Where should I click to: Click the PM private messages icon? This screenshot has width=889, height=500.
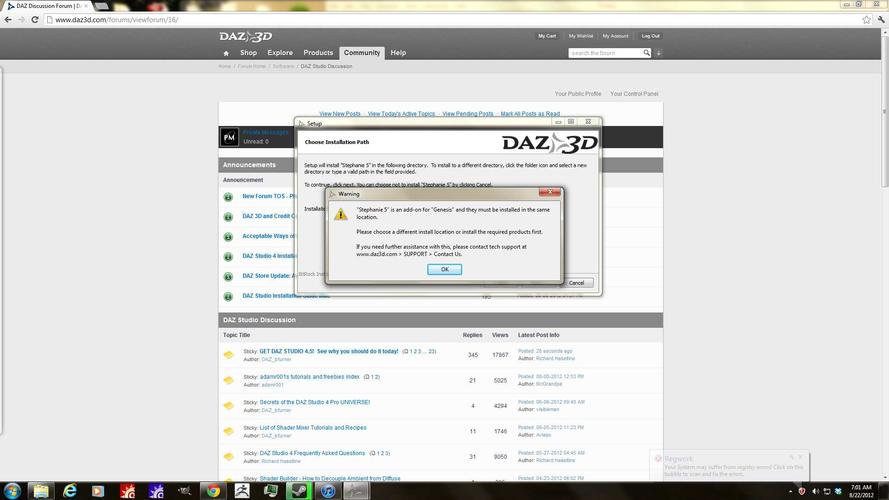[229, 137]
